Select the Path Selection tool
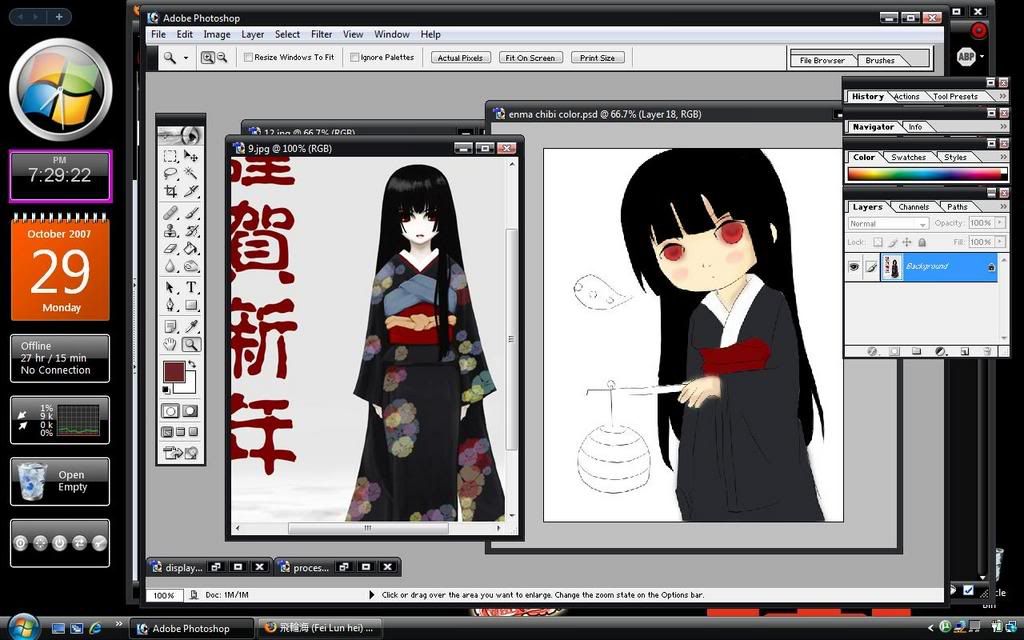Screen dimensions: 1024x640 click(170, 287)
